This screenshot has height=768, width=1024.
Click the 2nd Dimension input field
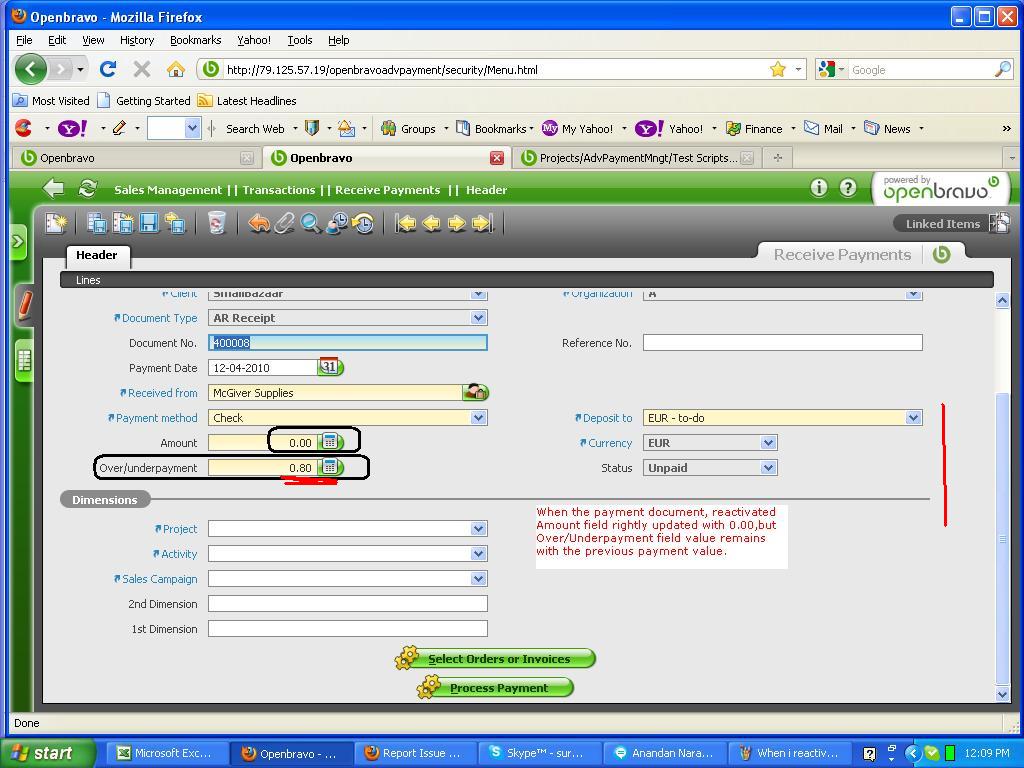(x=347, y=603)
